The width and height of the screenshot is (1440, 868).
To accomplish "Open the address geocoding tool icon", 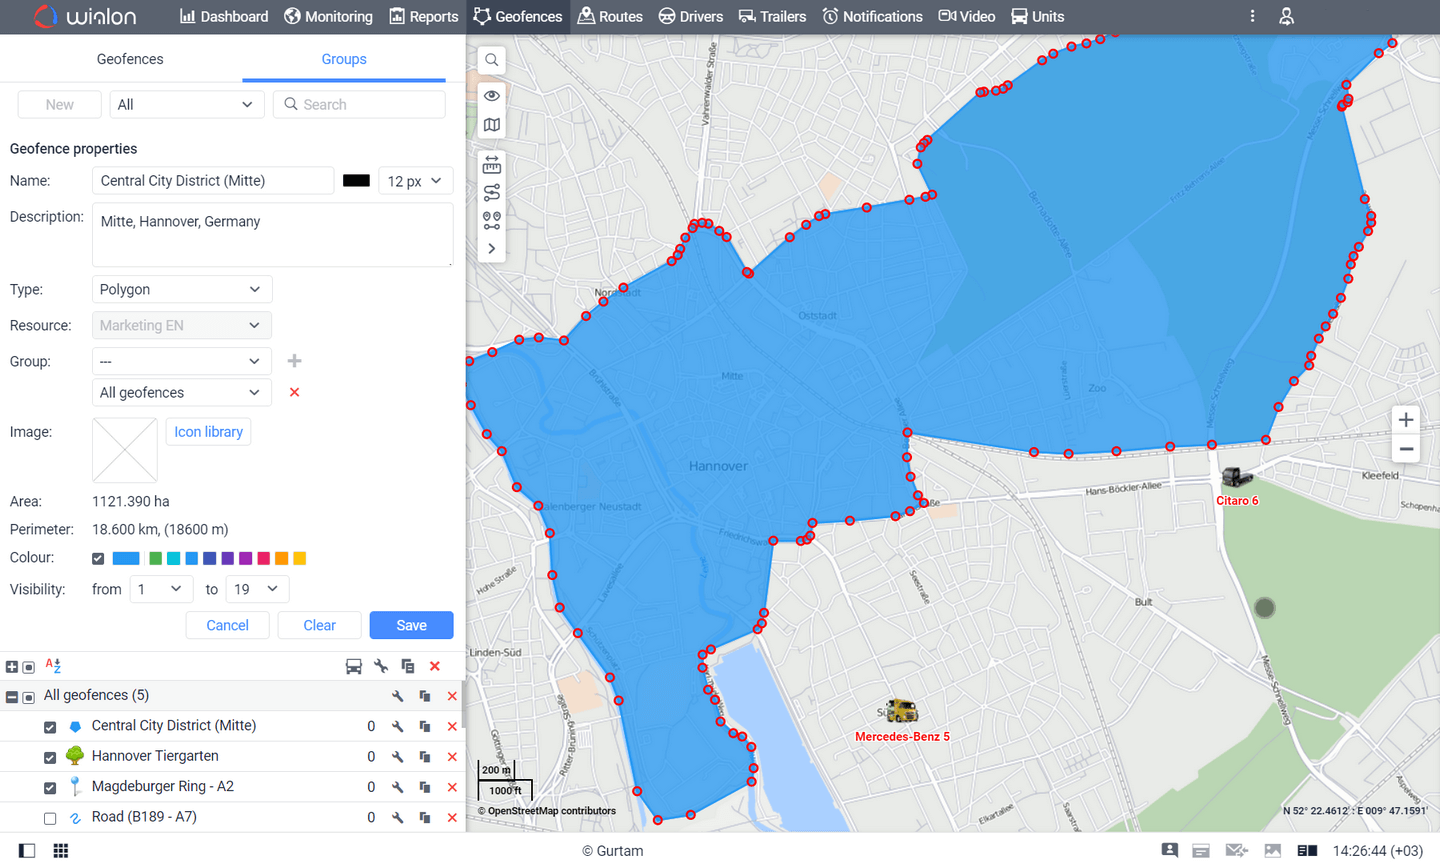I will 491,221.
